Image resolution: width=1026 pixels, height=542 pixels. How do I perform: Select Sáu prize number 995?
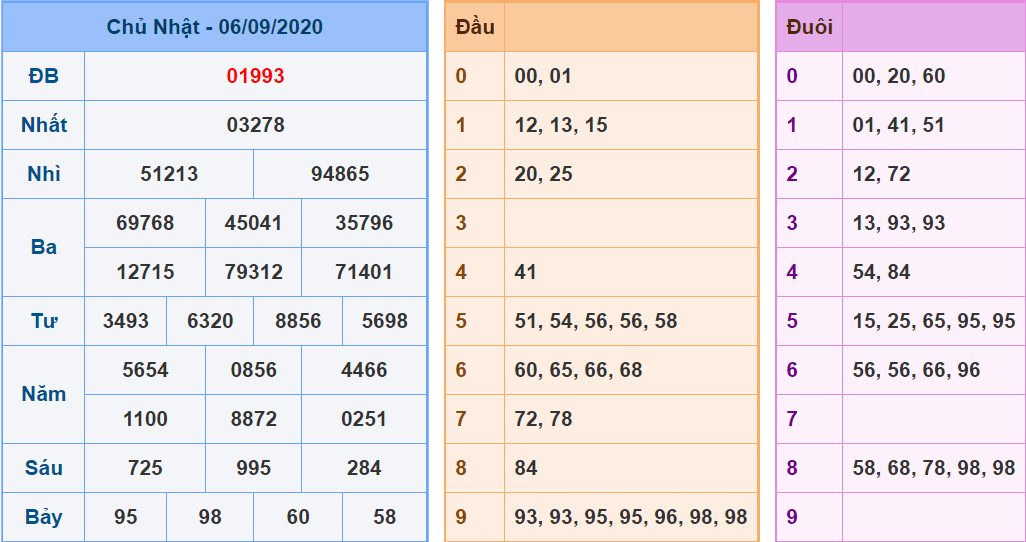pos(253,468)
